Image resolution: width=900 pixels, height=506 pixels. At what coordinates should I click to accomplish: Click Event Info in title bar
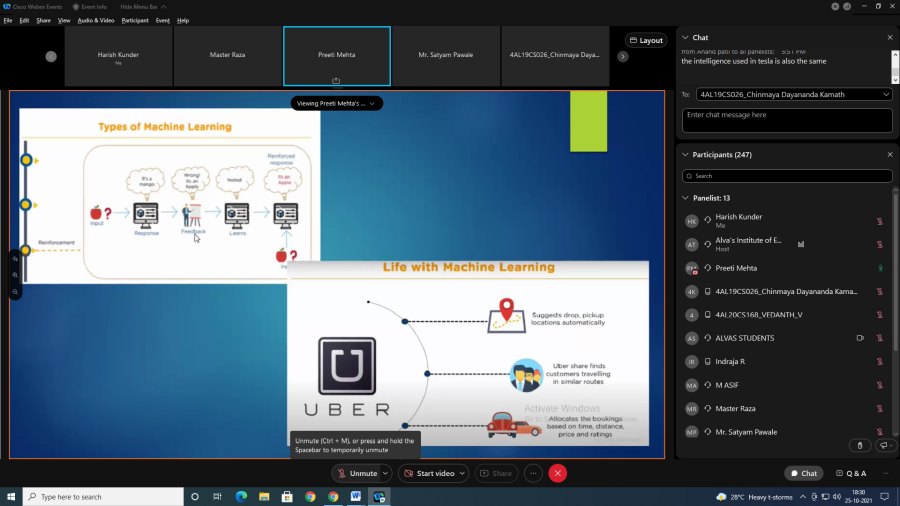[x=90, y=7]
